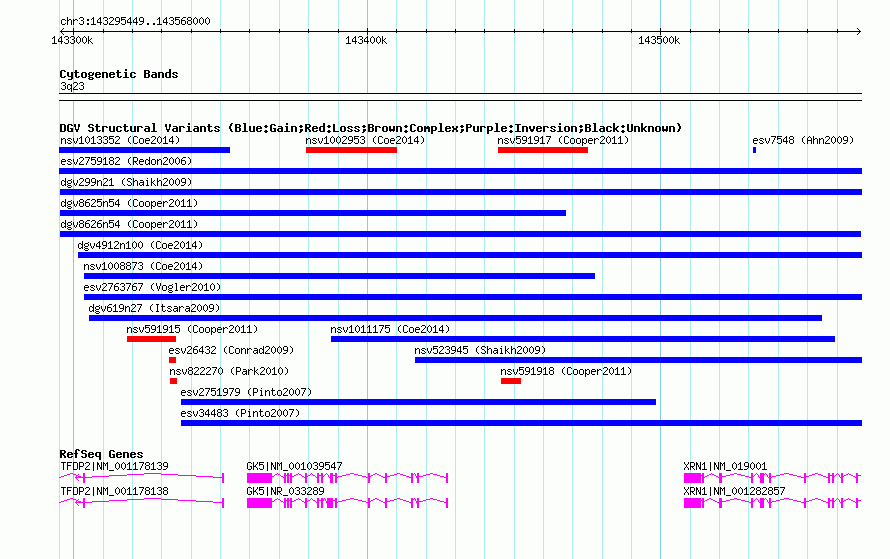Click the chr3:143295449..143568000 coordinate text
Screen dimensions: 890x559
(x=135, y=22)
